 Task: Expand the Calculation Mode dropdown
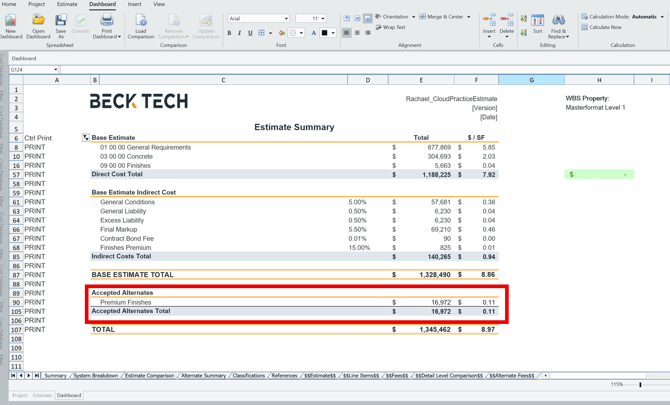pyautogui.click(x=662, y=17)
